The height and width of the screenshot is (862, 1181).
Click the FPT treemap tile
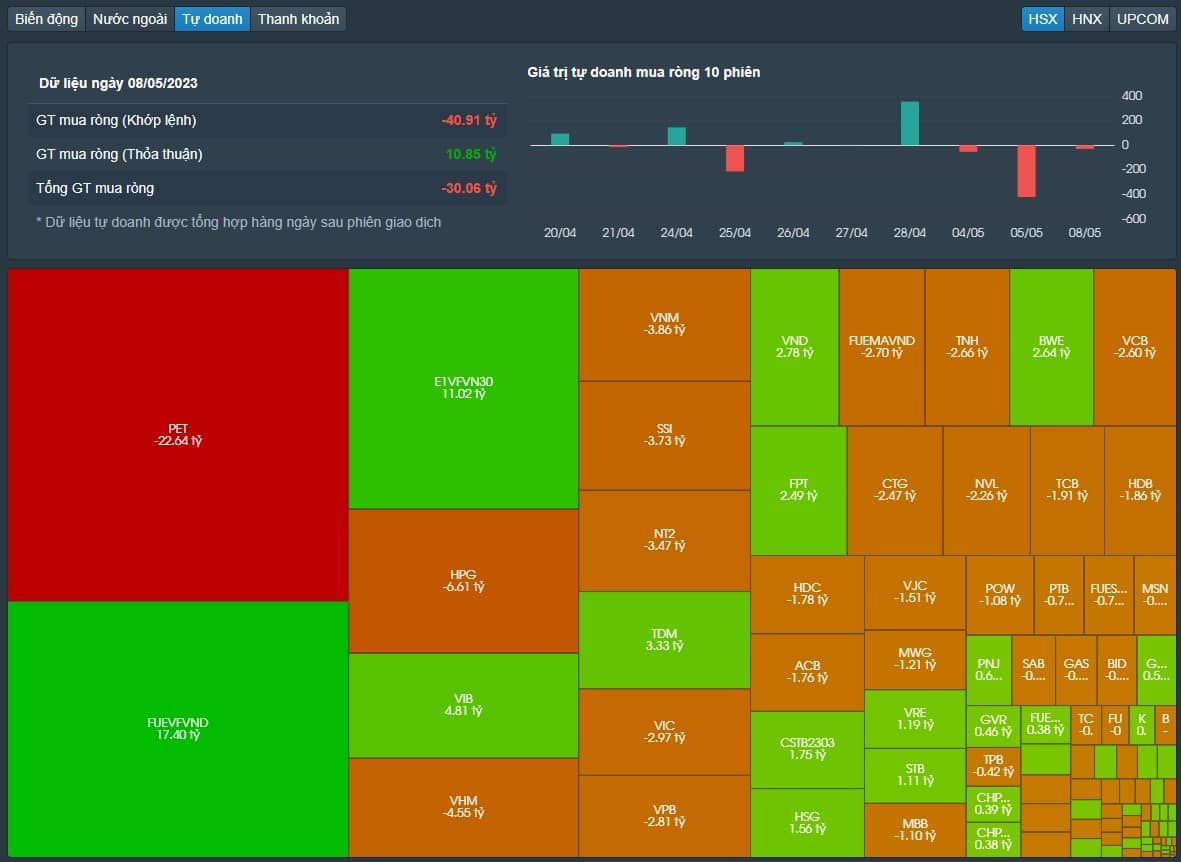pyautogui.click(x=799, y=491)
